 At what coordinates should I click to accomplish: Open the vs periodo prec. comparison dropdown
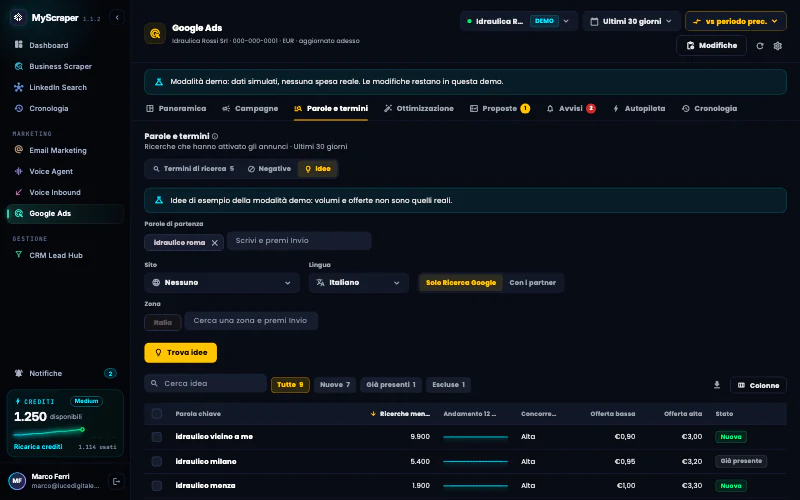[736, 21]
